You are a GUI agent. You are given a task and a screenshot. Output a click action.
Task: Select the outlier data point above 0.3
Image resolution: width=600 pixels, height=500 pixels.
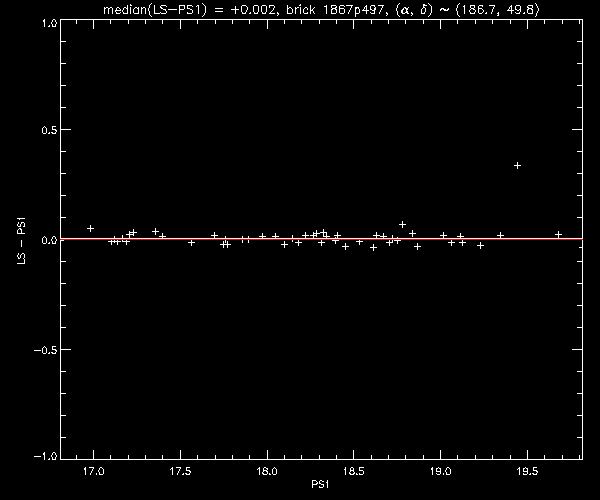coord(517,166)
